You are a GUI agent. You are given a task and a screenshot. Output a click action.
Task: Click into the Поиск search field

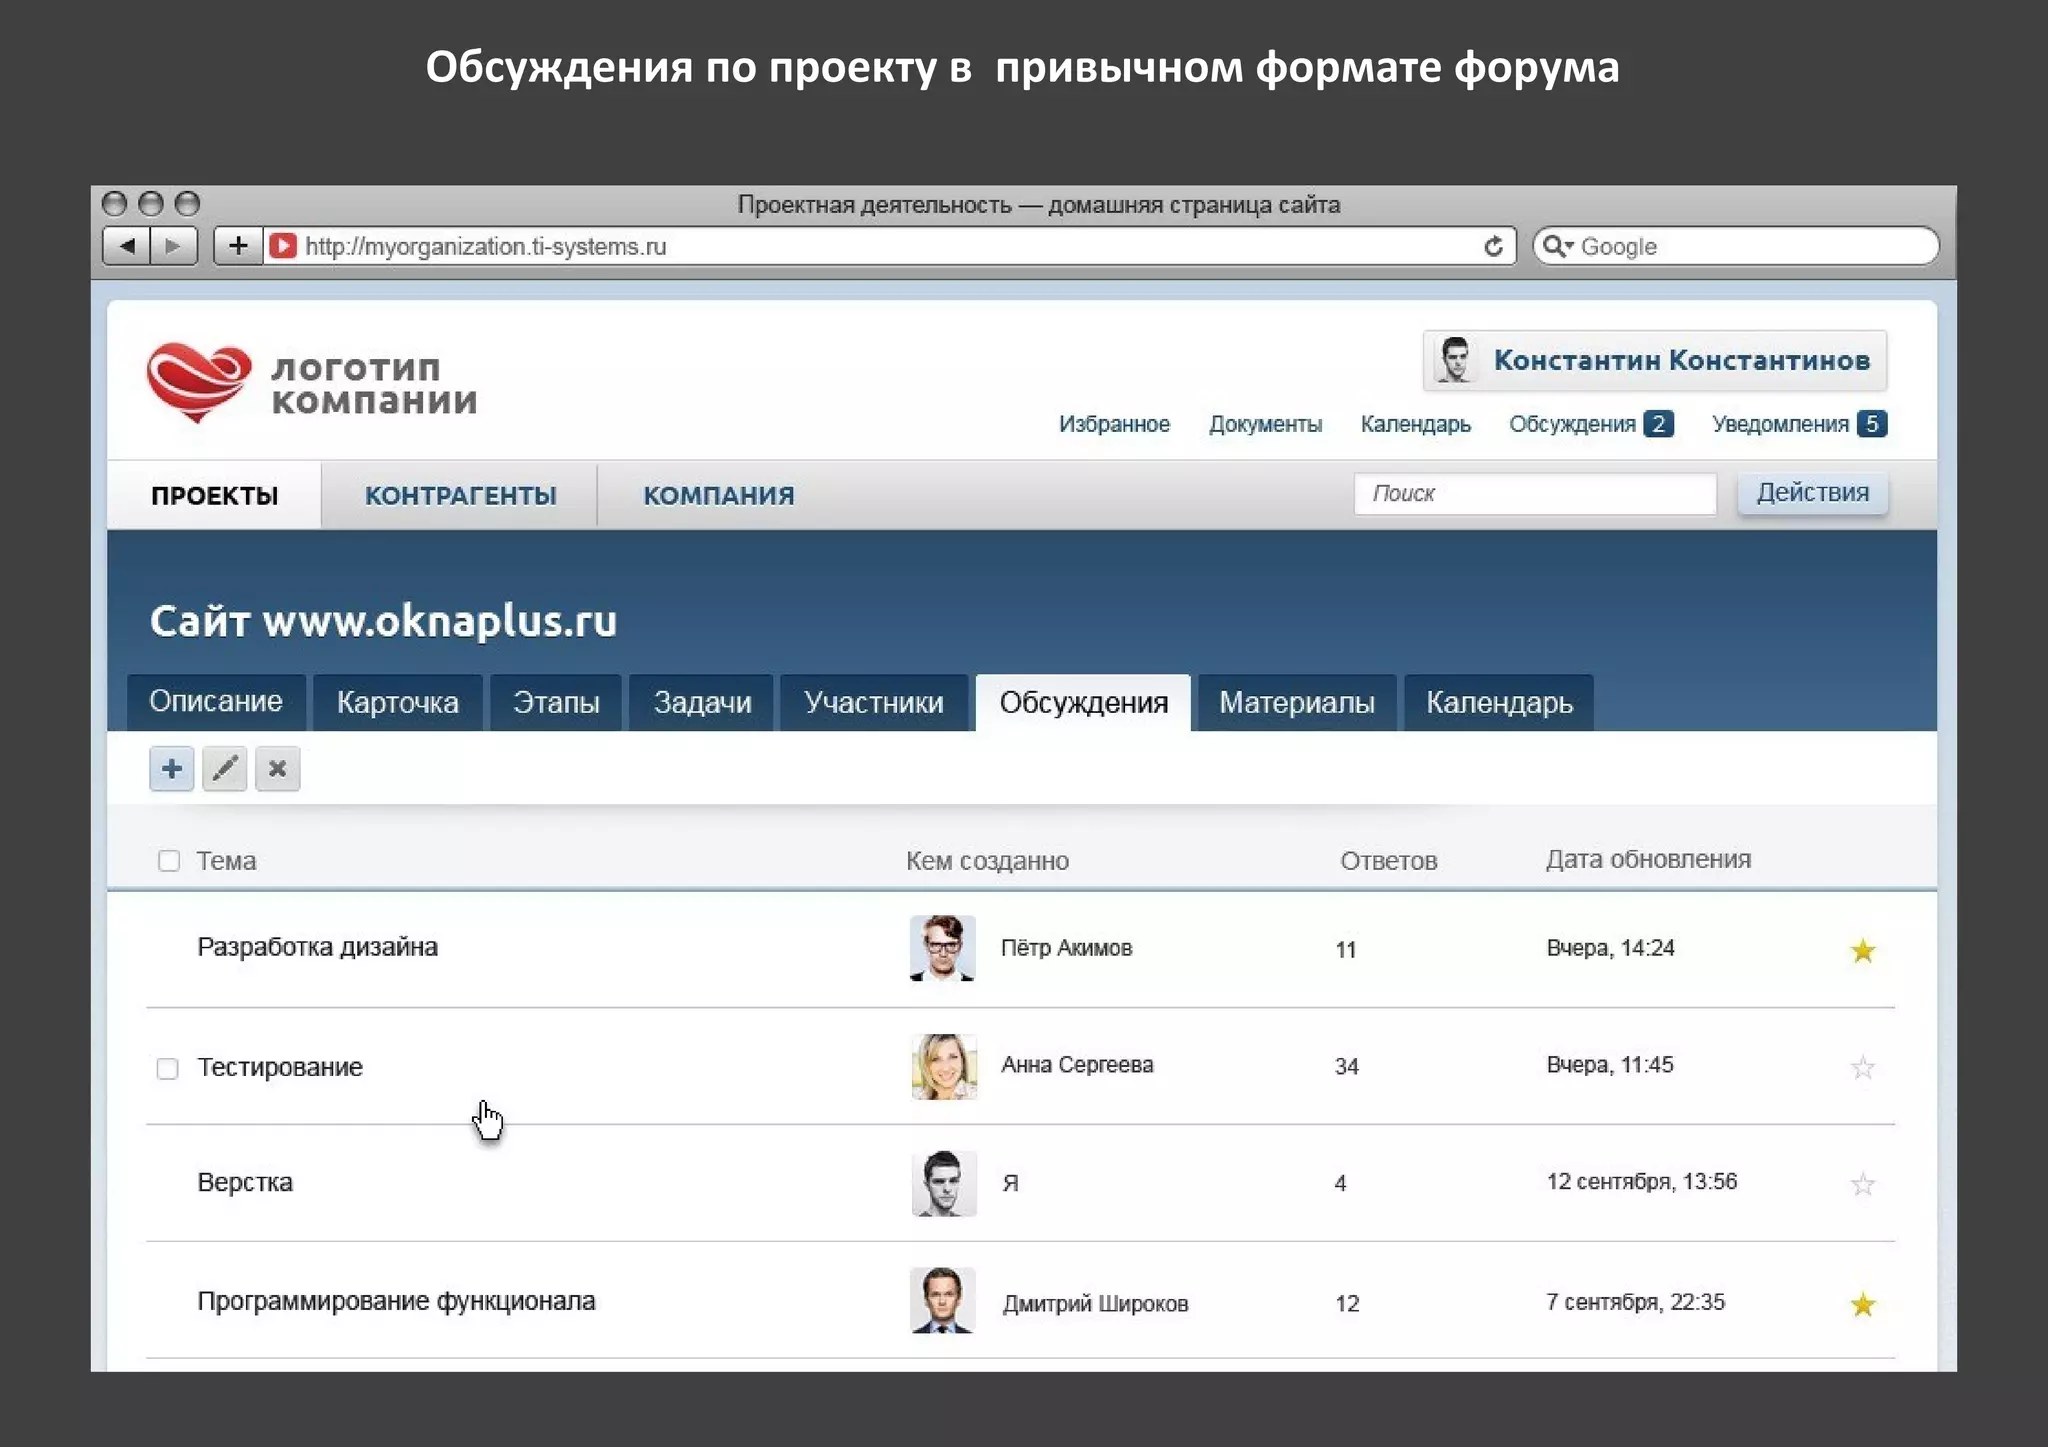[x=1535, y=493]
